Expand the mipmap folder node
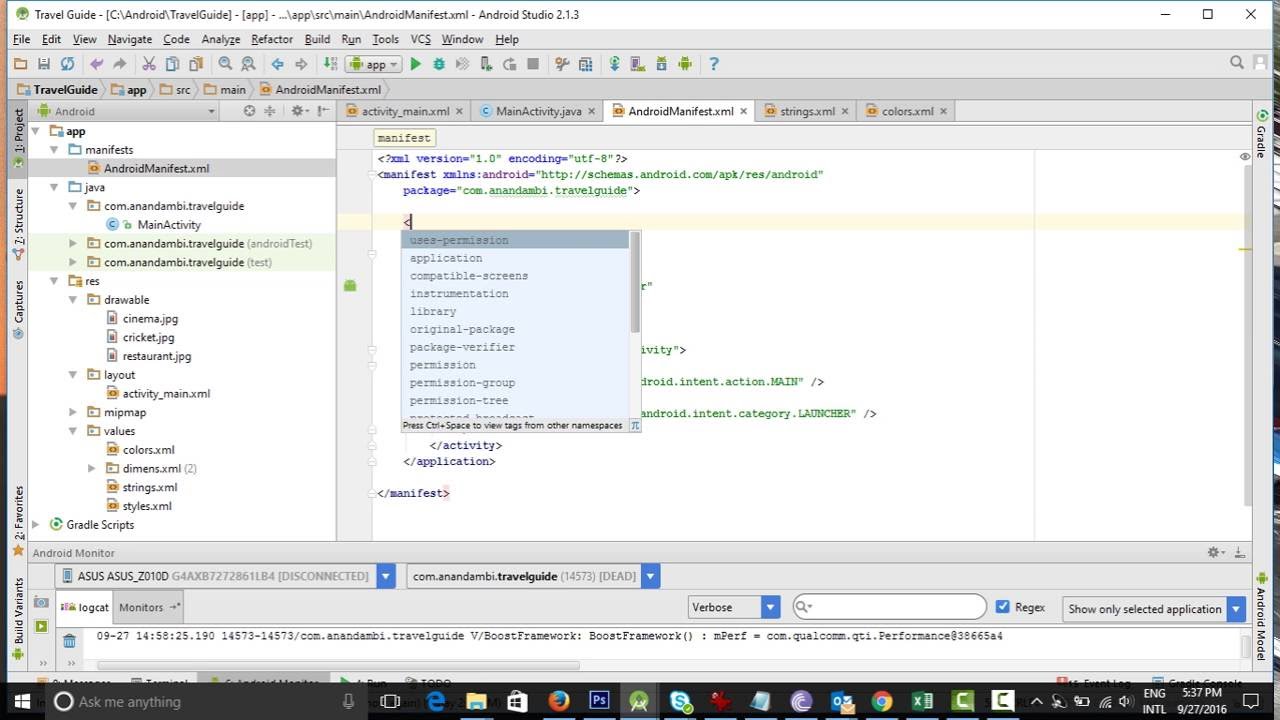Viewport: 1280px width, 720px height. (x=73, y=412)
